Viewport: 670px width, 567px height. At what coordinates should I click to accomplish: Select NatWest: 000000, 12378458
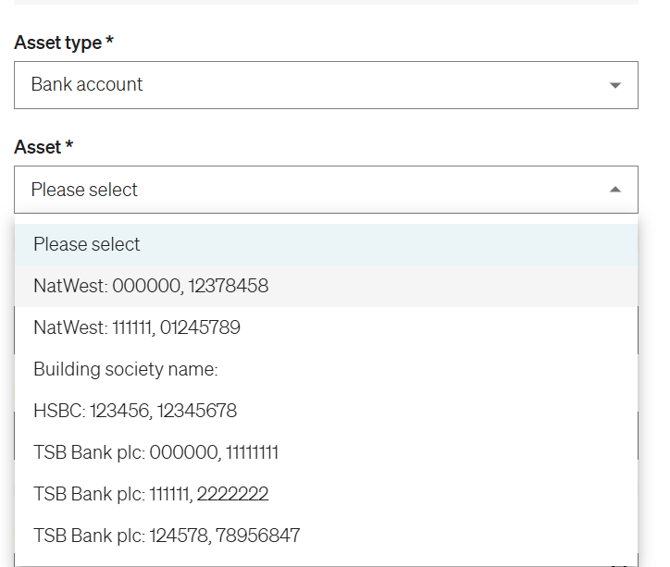coord(151,286)
